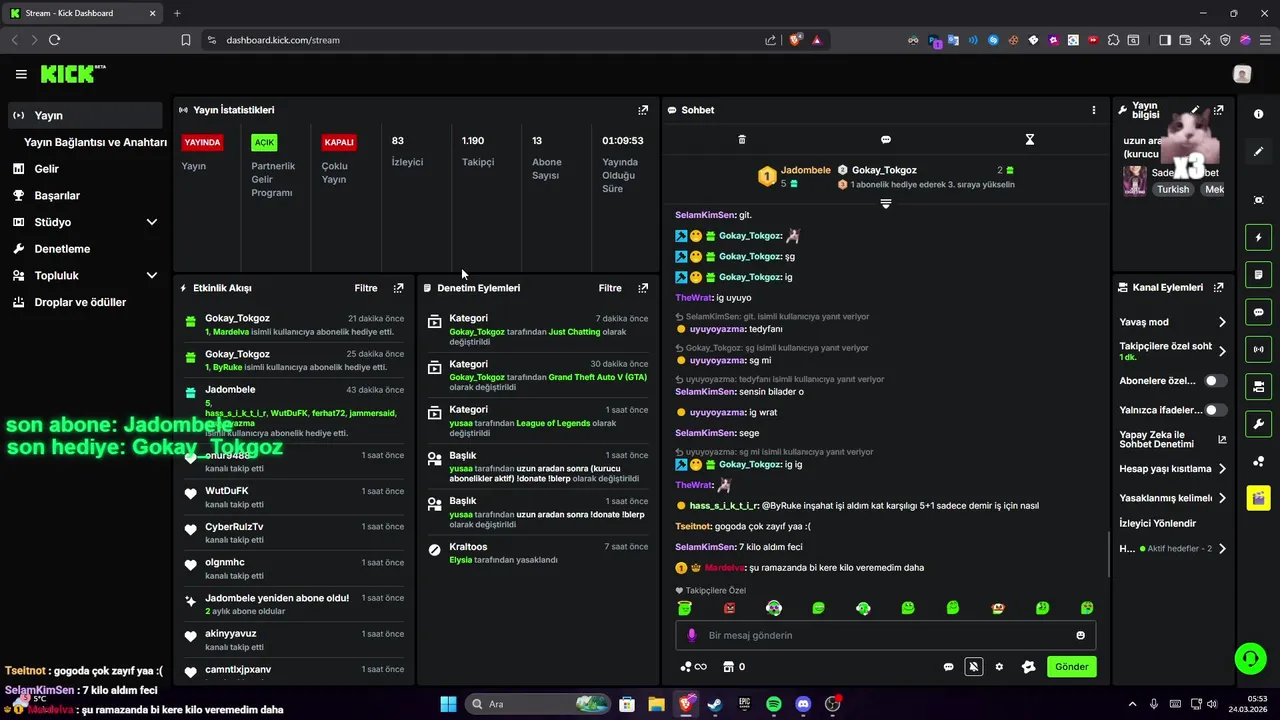Click the chat bubble icon beside the notification bell

click(x=949, y=667)
